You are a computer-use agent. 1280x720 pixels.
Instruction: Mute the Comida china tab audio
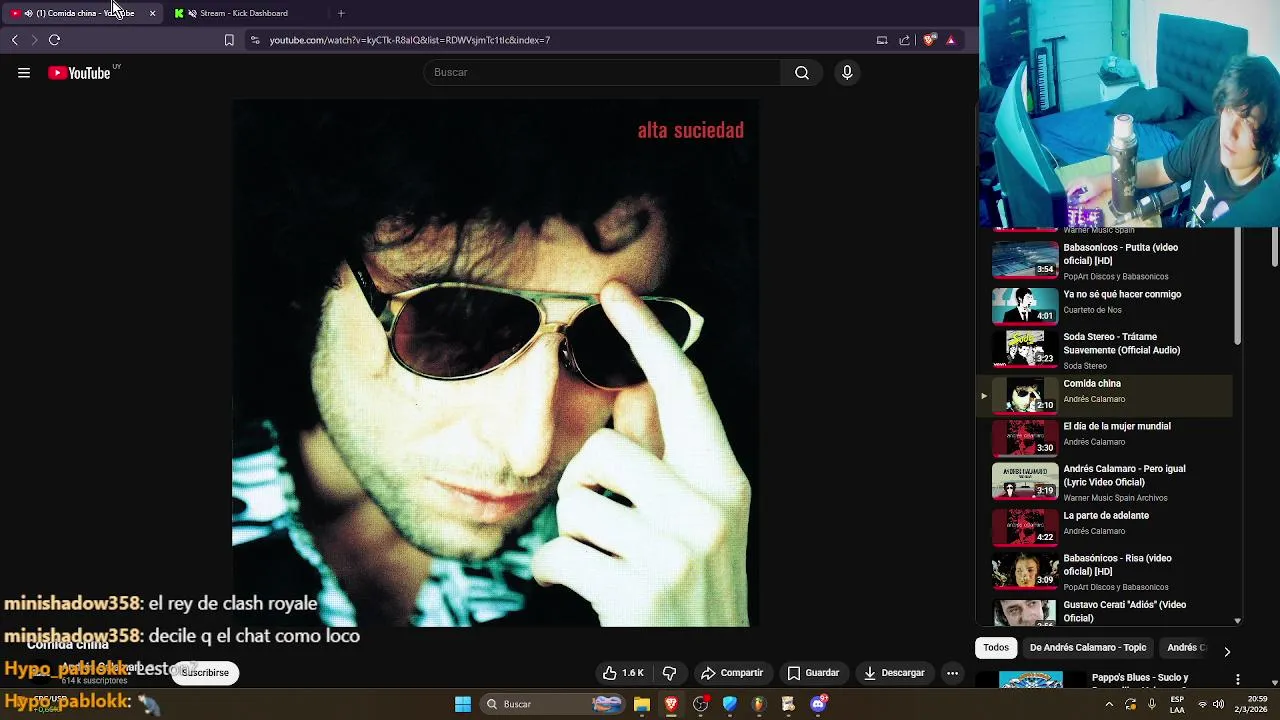pos(28,13)
